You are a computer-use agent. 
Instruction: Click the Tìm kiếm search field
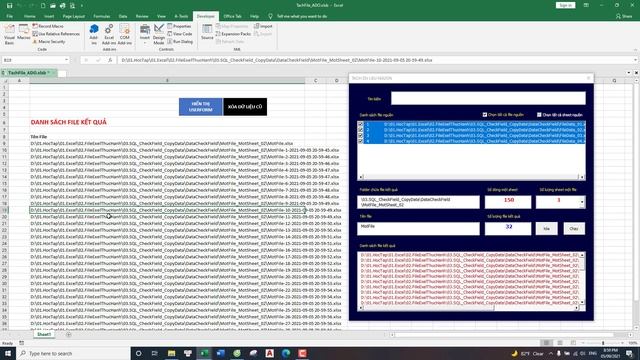point(488,98)
